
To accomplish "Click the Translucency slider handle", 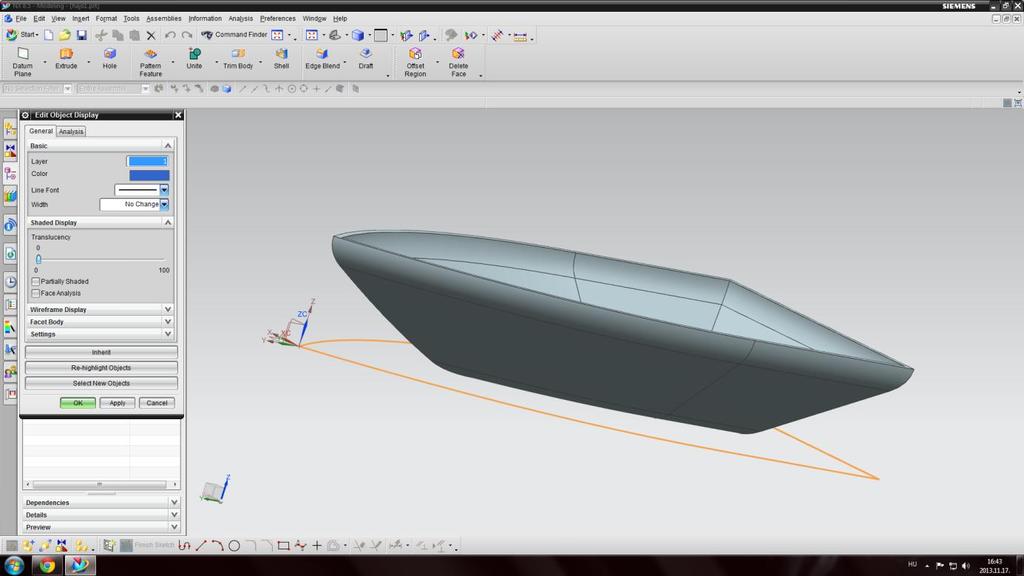I will (x=39, y=259).
